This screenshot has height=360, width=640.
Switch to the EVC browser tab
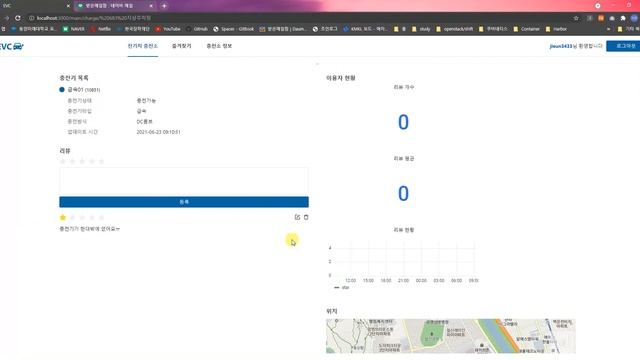coord(35,6)
